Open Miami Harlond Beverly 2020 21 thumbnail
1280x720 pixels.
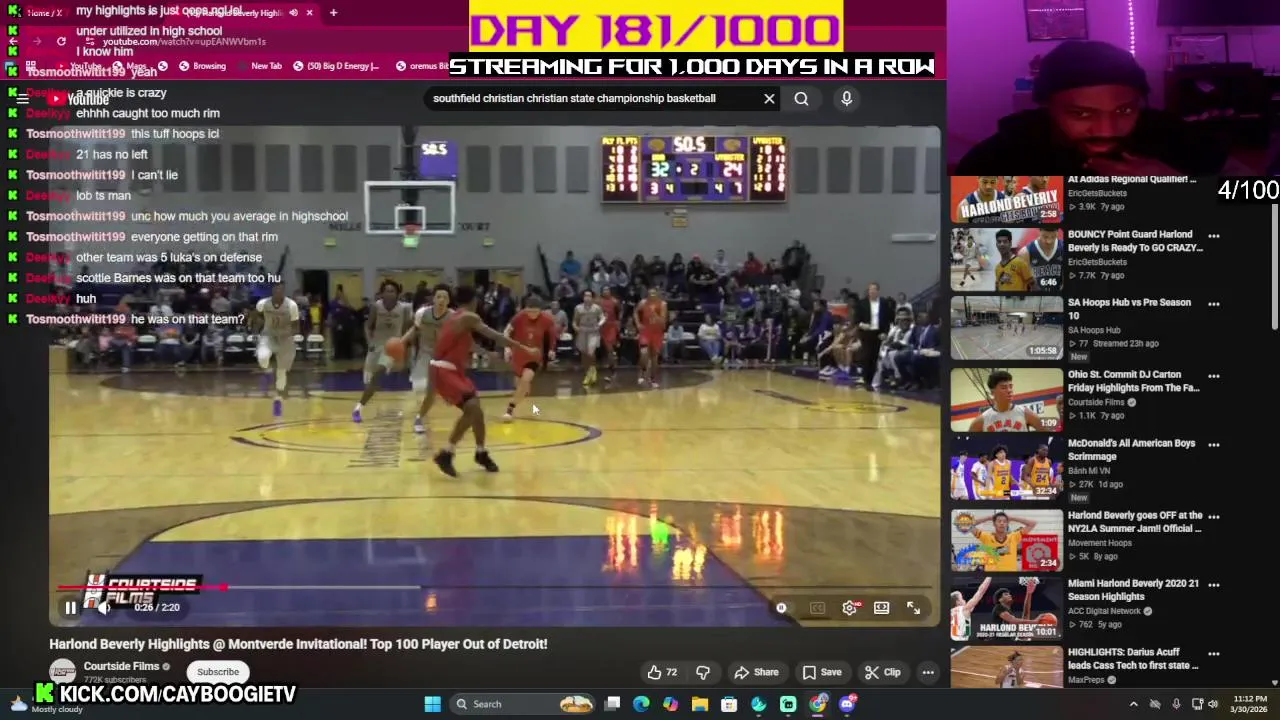click(1006, 608)
